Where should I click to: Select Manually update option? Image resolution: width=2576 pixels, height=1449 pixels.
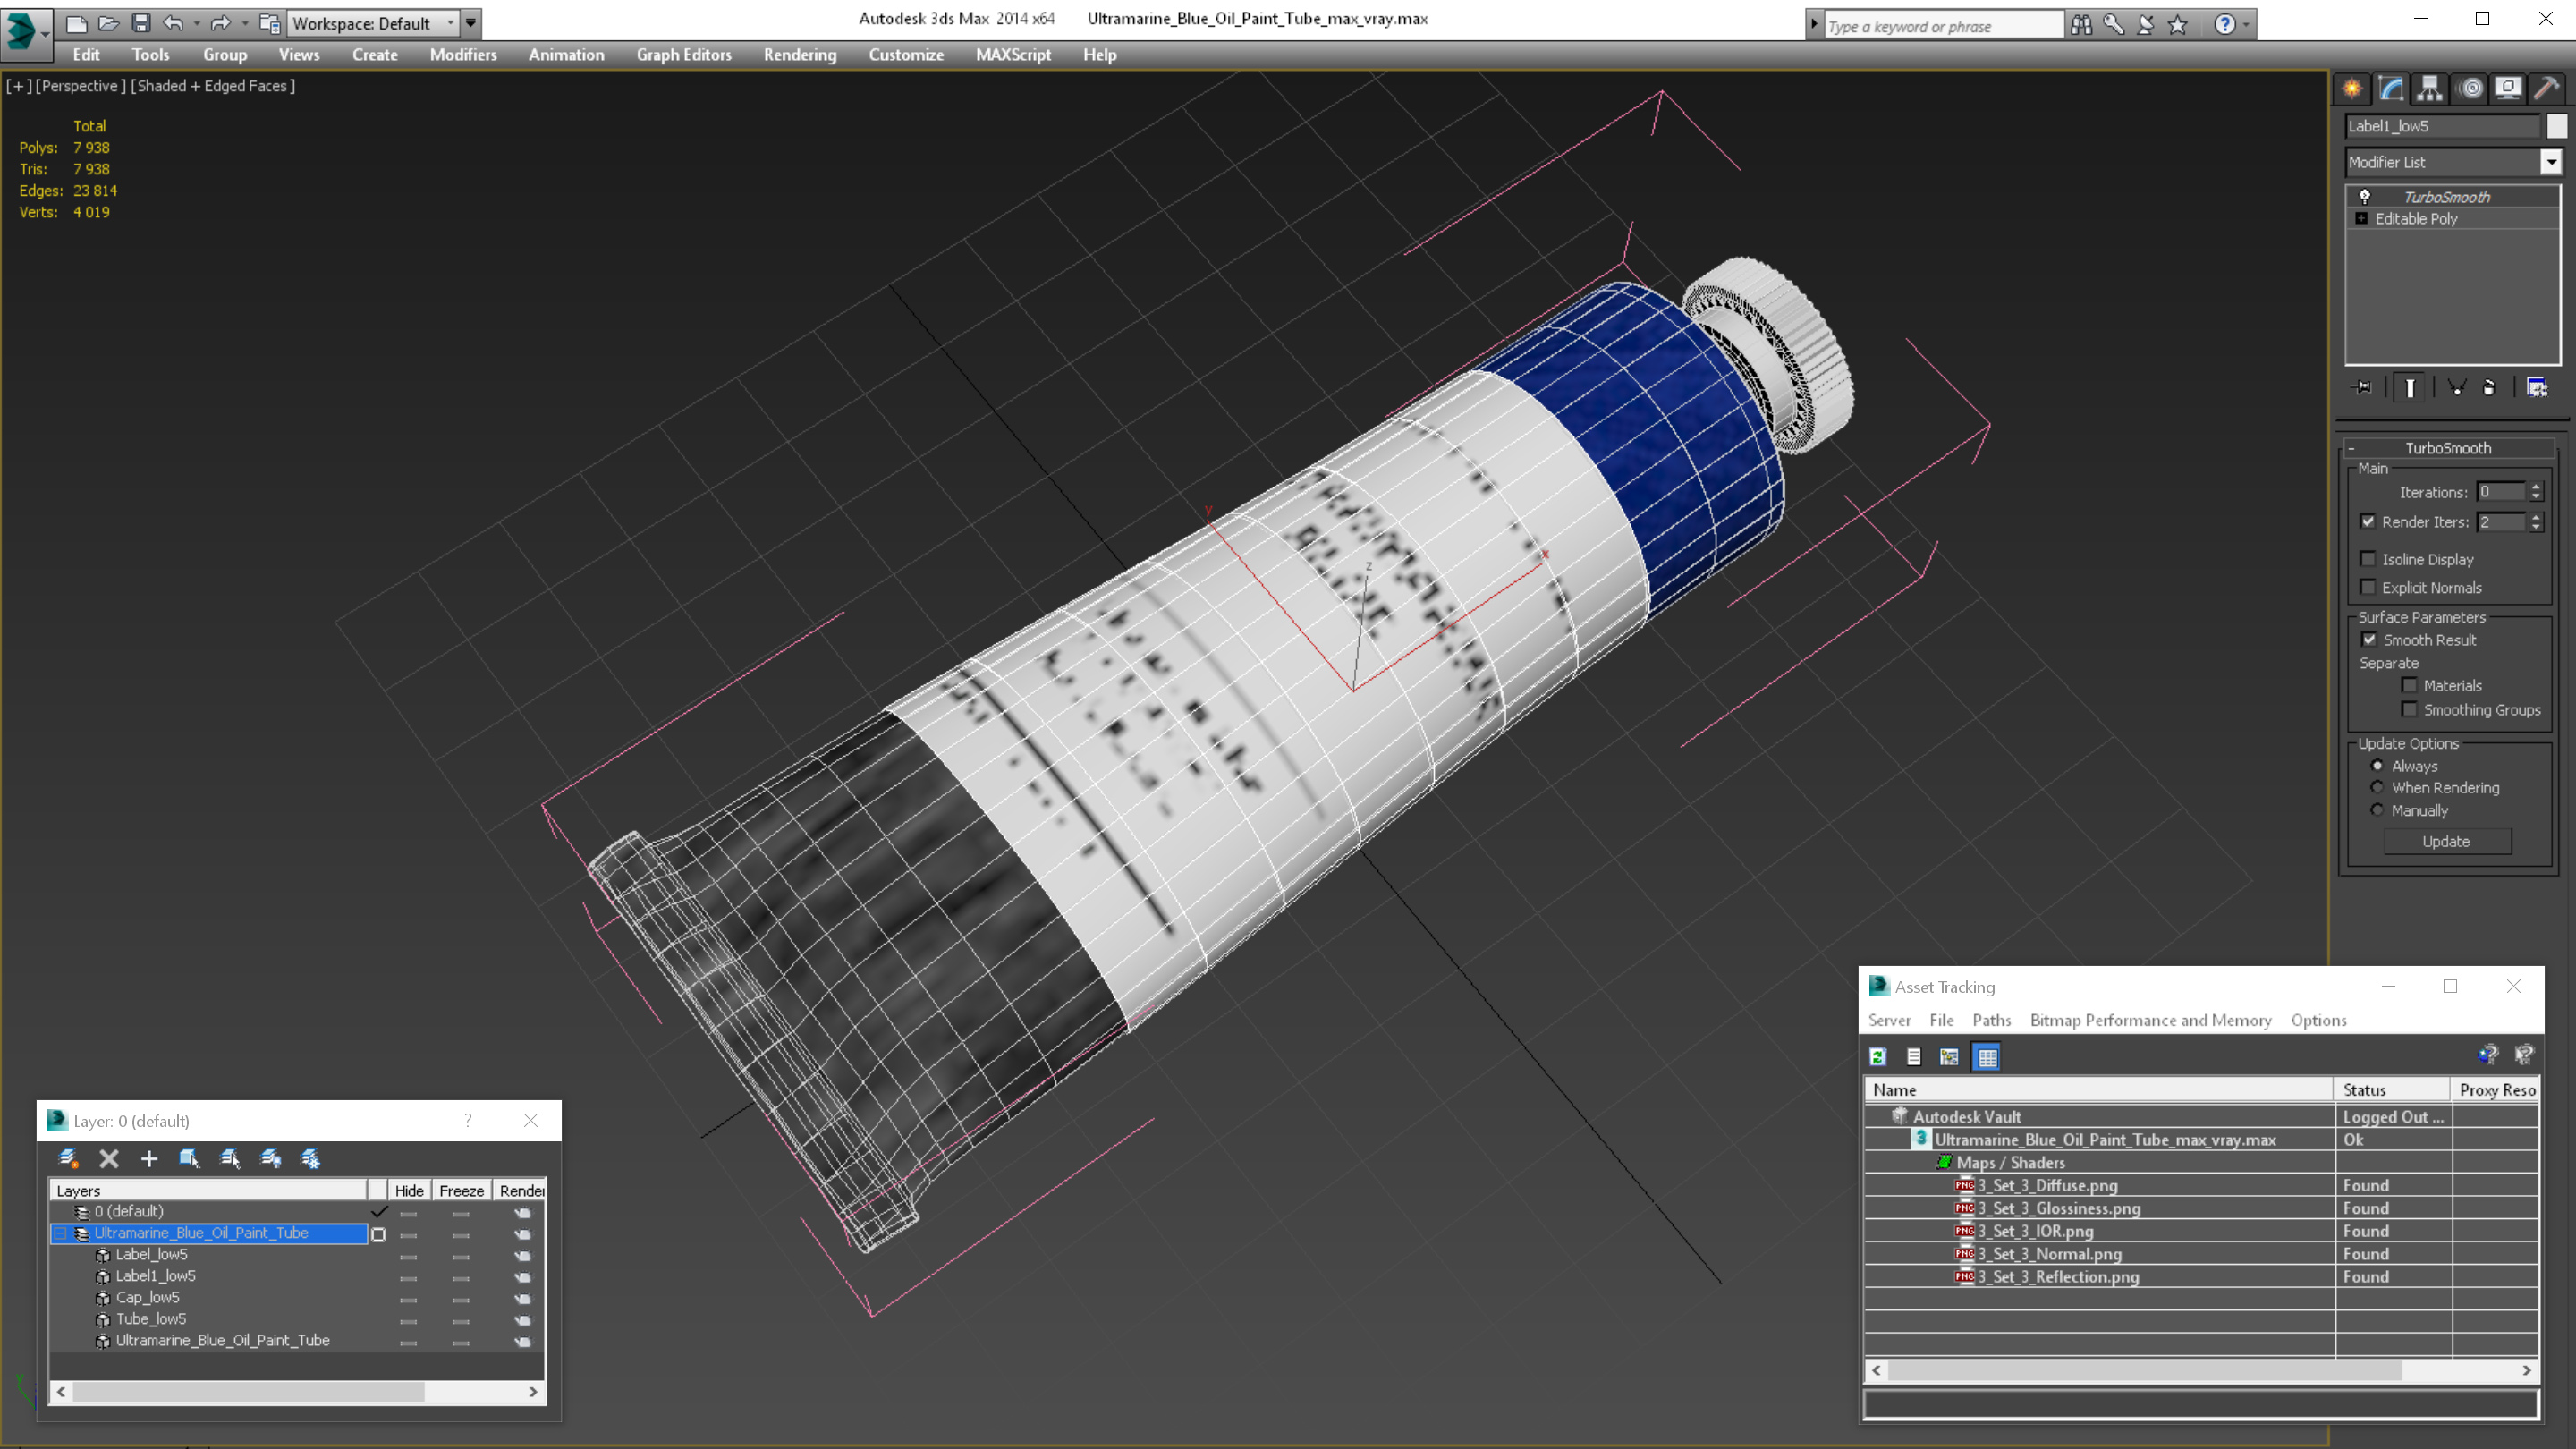click(2378, 810)
